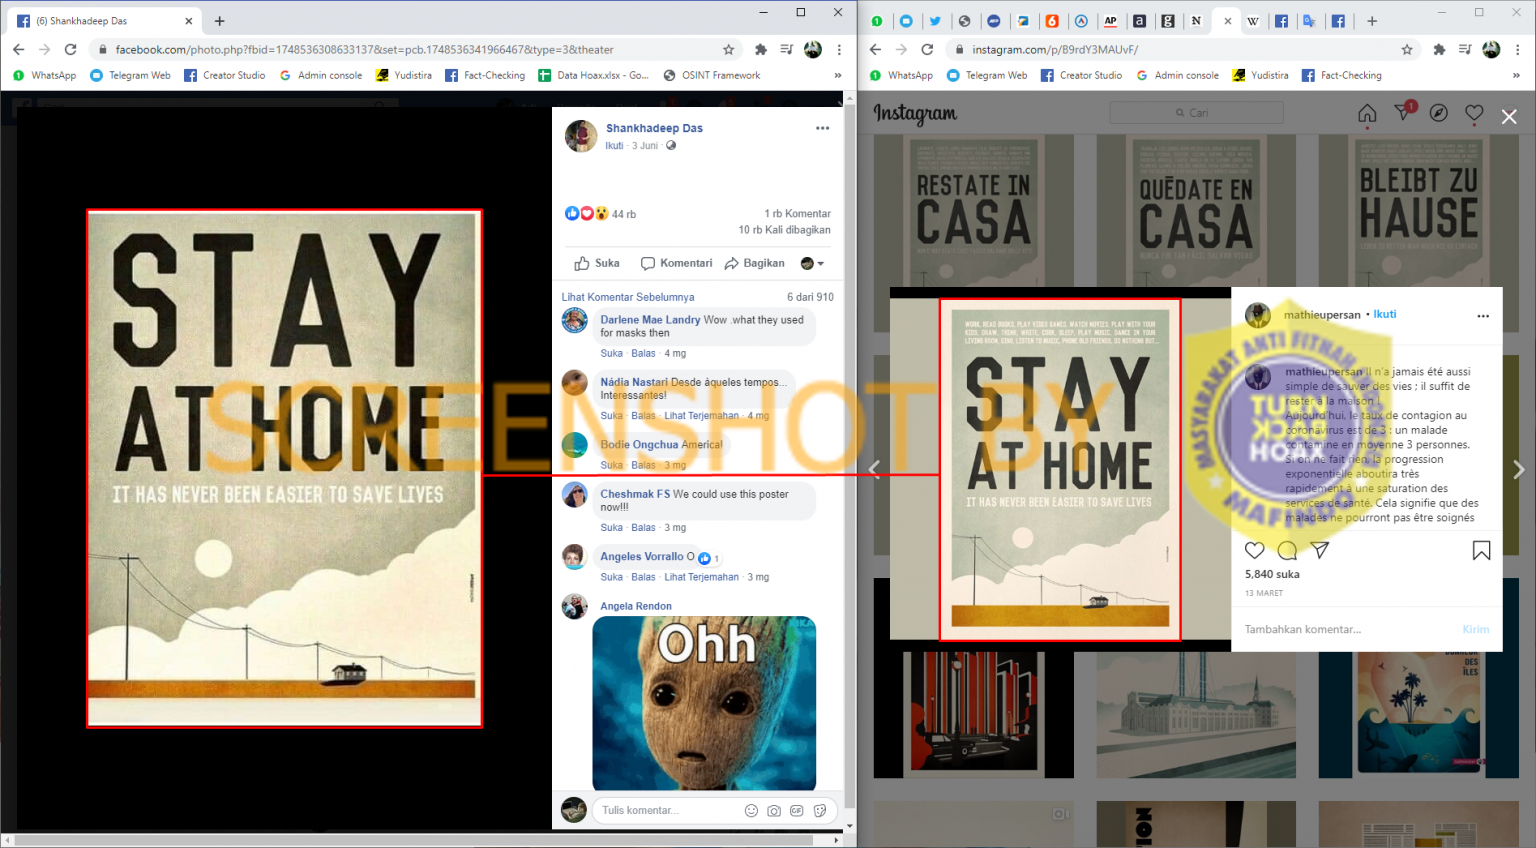The image size is (1536, 848).
Task: Open Yudistira bookmark in Facebook window
Action: 404,75
